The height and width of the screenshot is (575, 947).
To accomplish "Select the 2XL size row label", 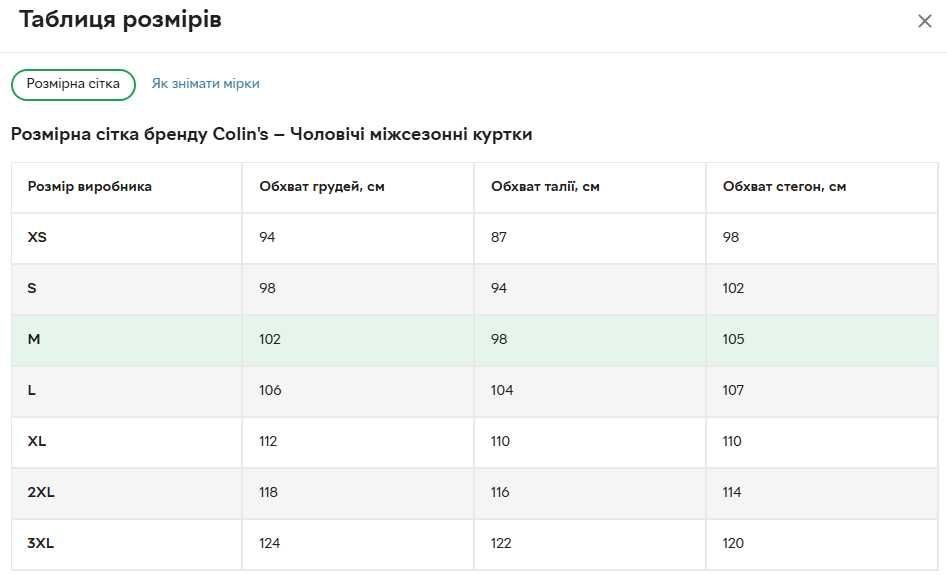I will [40, 493].
